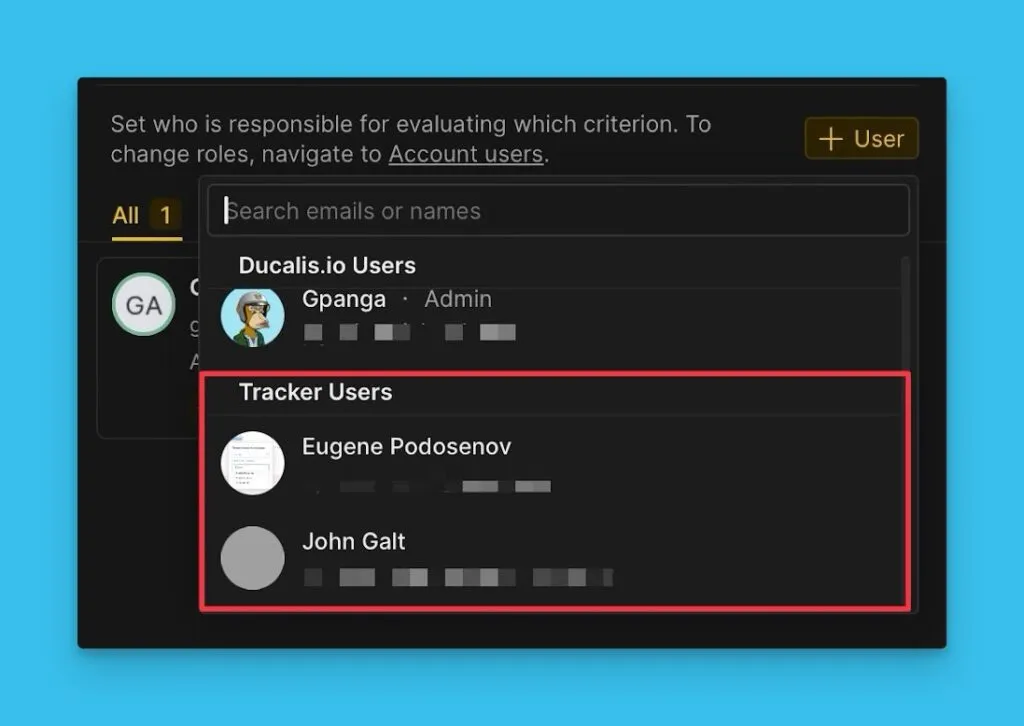
Task: Click the GA initials avatar
Action: point(143,305)
